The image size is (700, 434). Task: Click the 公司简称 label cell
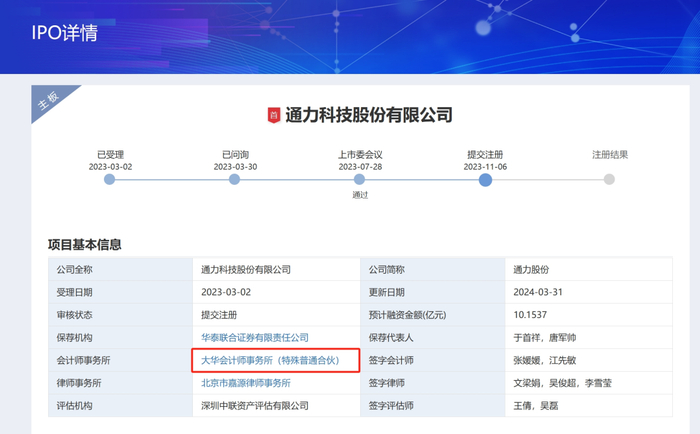click(x=433, y=269)
